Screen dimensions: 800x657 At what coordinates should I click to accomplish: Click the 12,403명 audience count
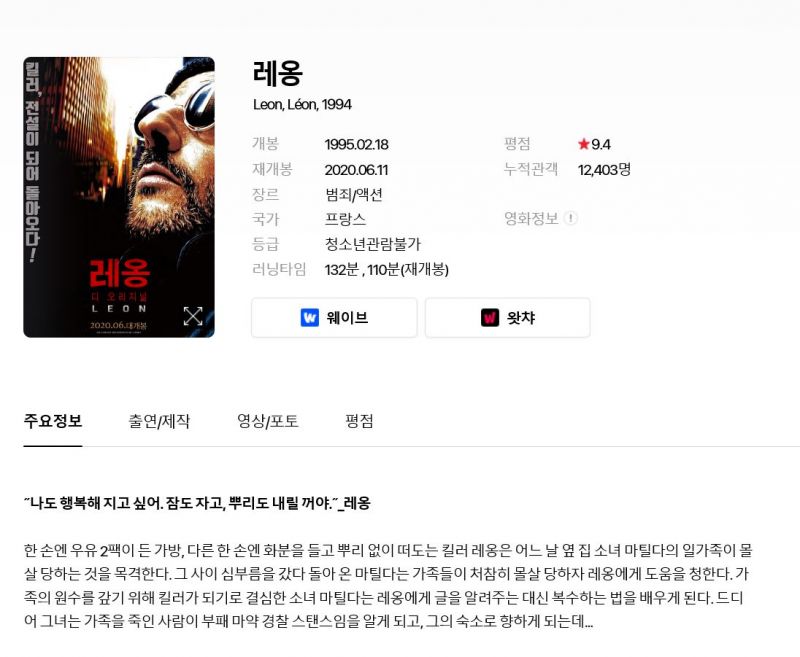click(604, 170)
